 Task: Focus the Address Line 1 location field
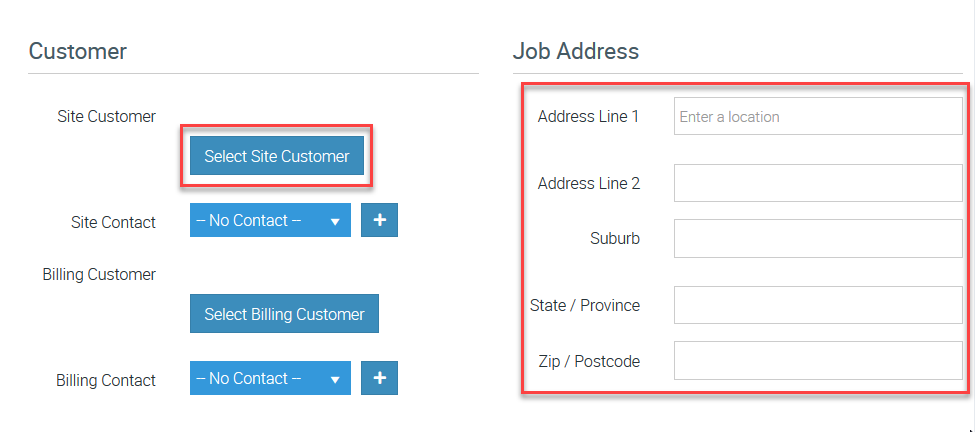(x=817, y=116)
